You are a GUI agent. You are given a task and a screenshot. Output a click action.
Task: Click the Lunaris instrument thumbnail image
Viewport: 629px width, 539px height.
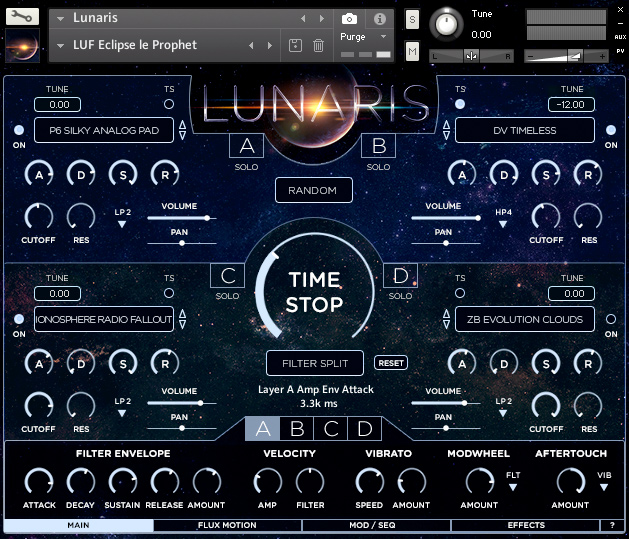click(22, 45)
